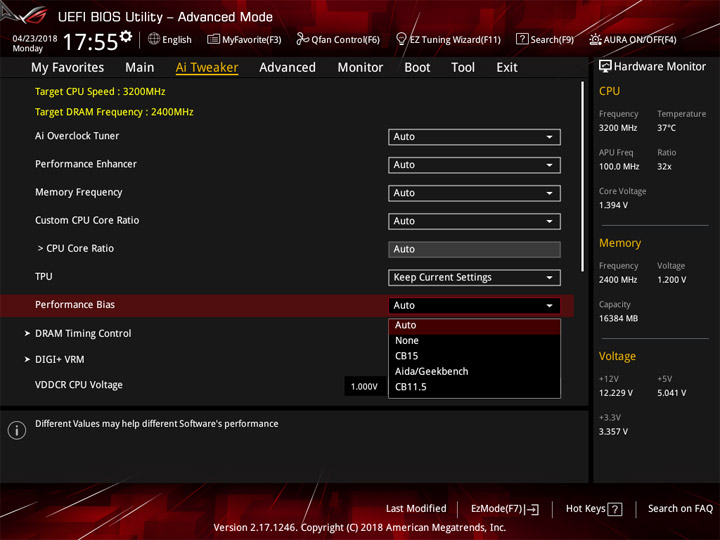
Task: Toggle AURA ON/OFF(F4)
Action: 633,39
